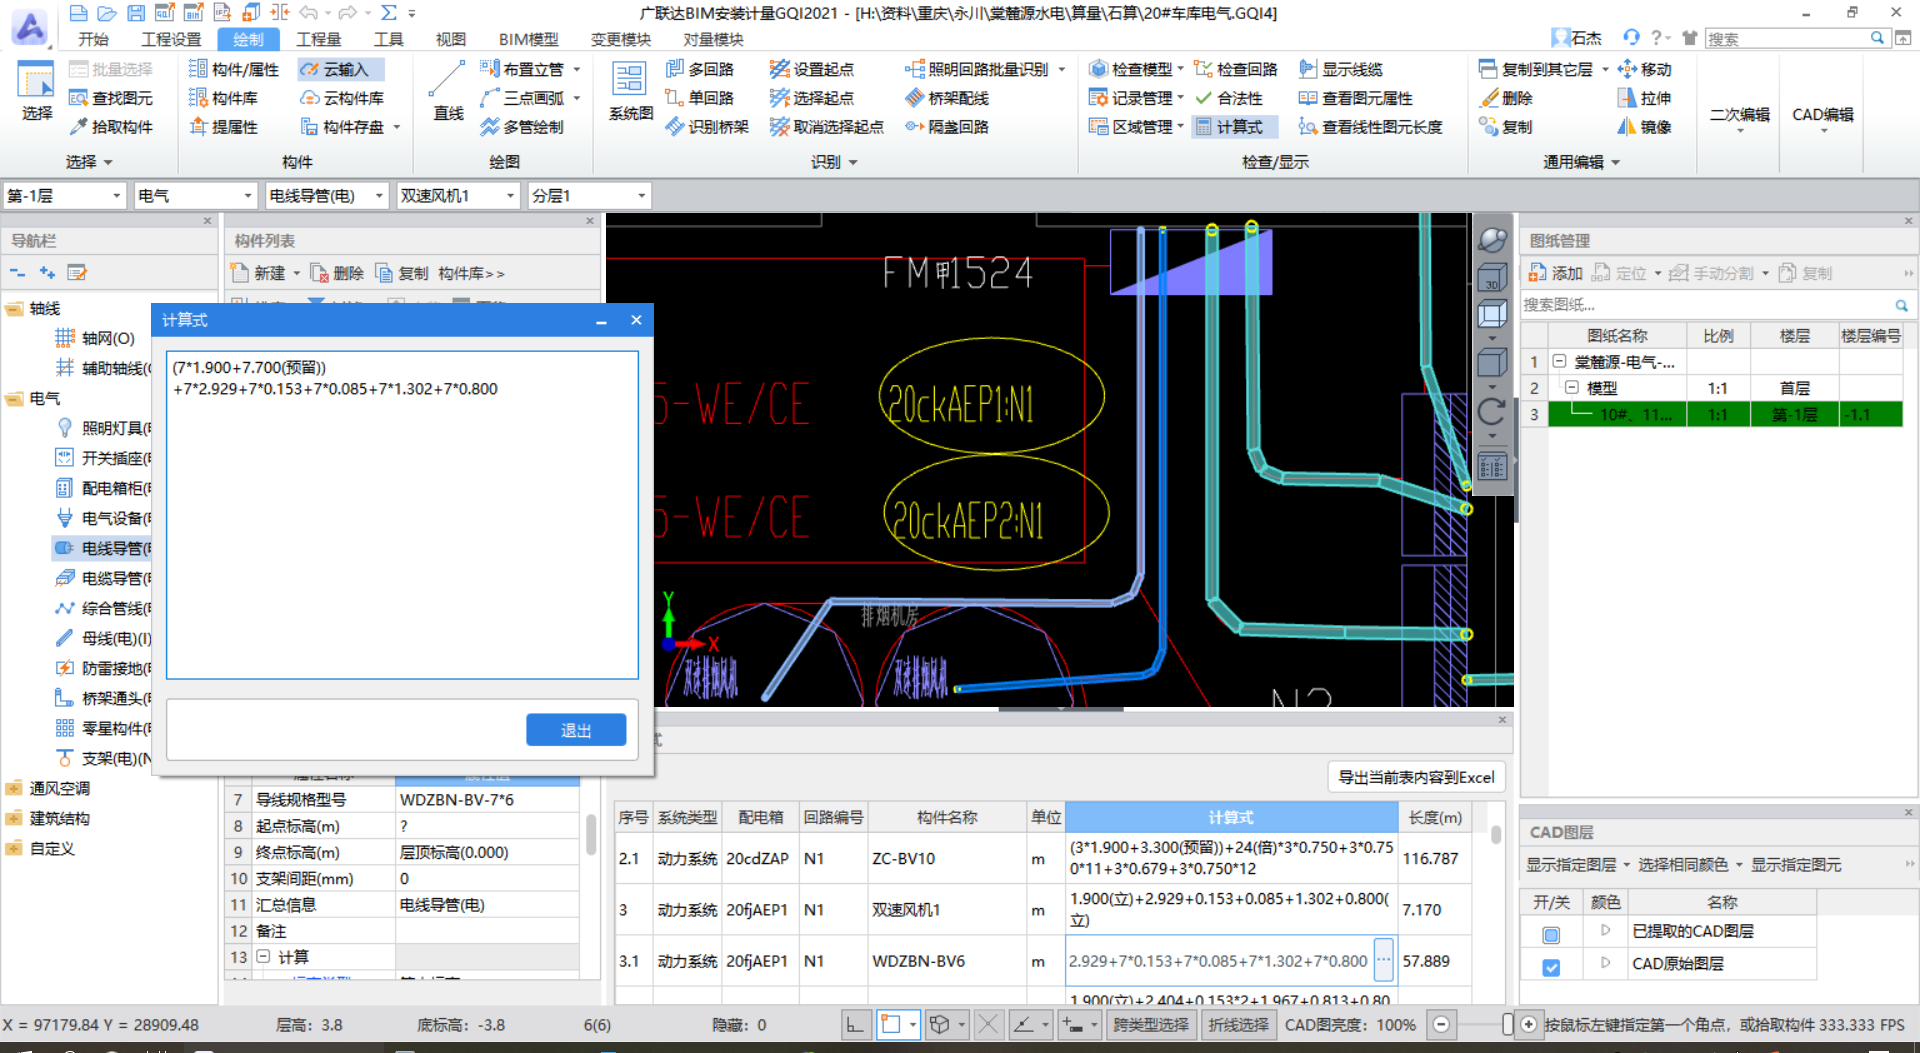Click 显示线缆 show cables tool
The width and height of the screenshot is (1920, 1053).
[1341, 69]
